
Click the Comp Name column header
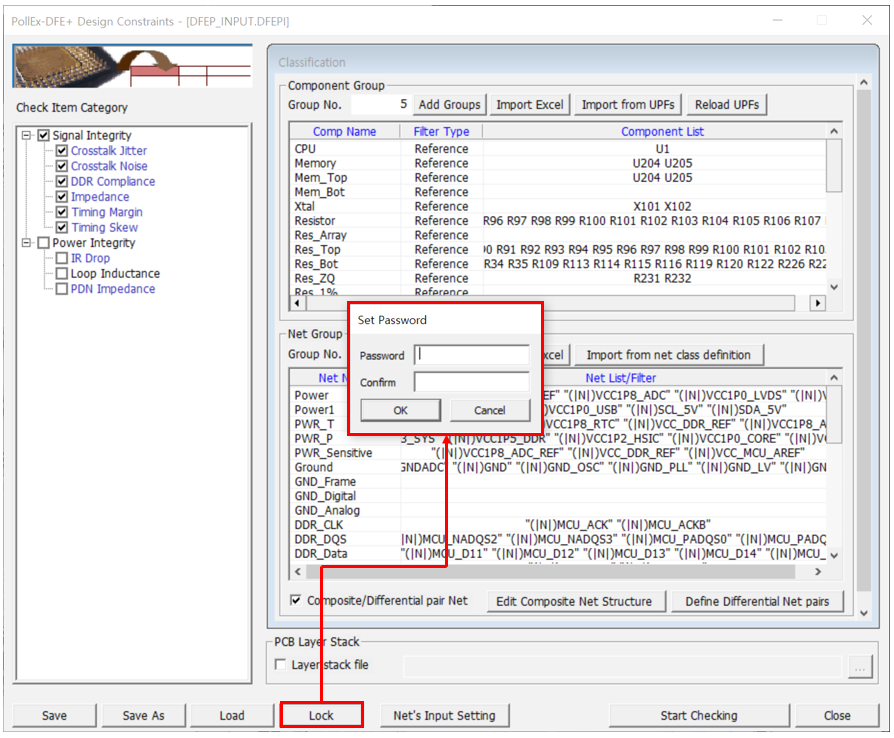(344, 132)
